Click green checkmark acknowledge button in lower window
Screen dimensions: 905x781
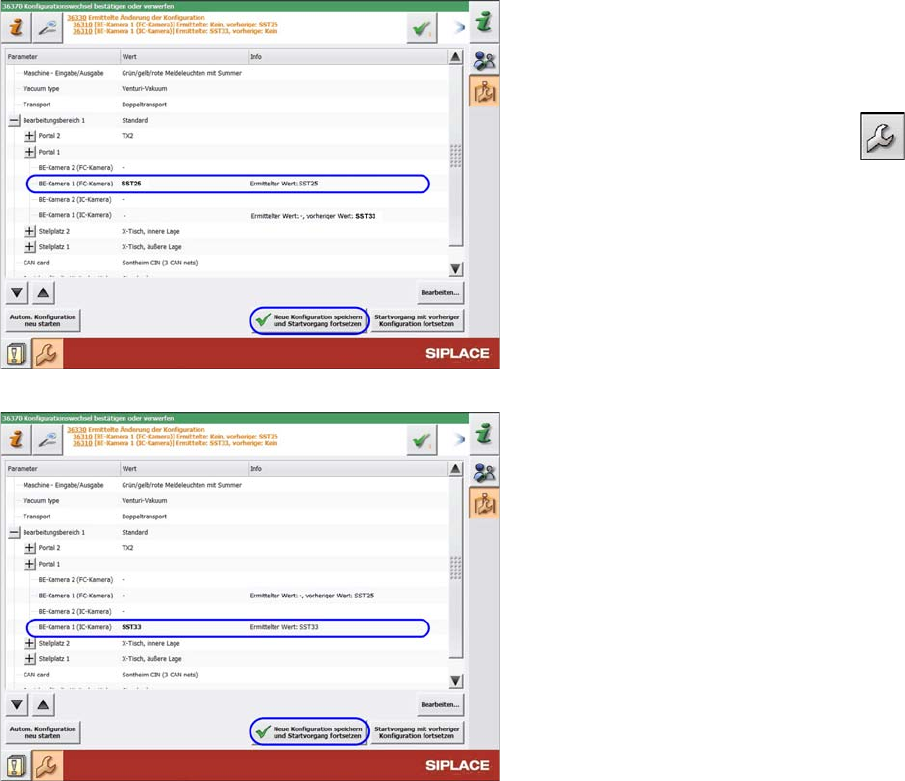(421, 440)
